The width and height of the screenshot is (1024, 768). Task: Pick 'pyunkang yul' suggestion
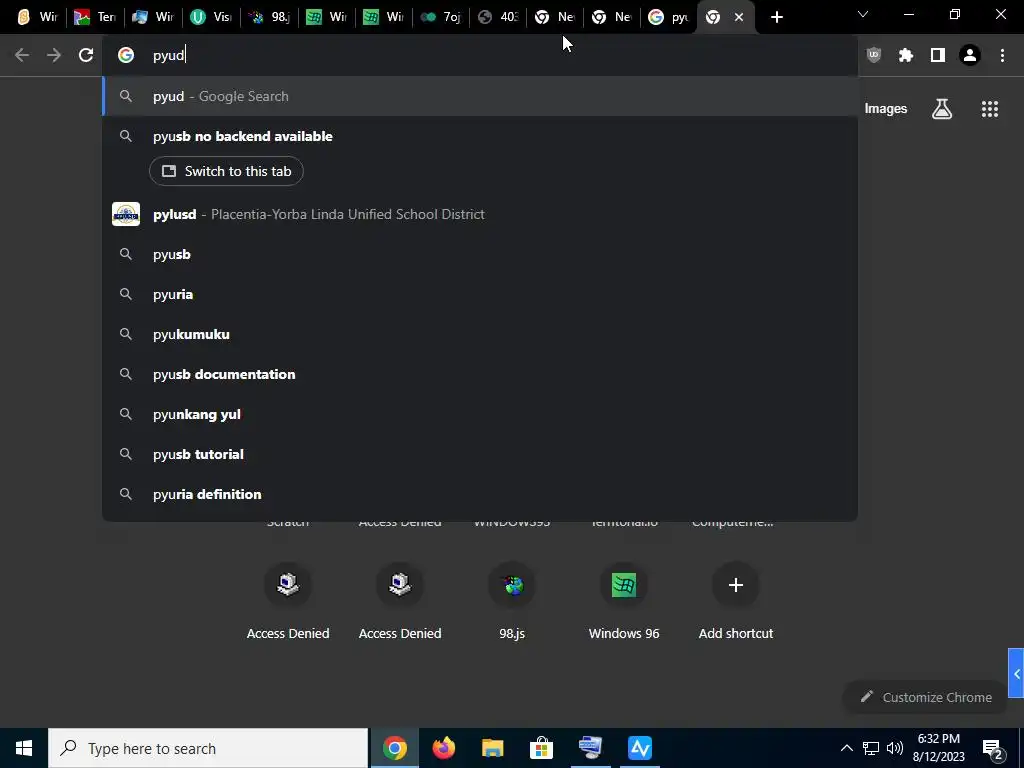(480, 414)
